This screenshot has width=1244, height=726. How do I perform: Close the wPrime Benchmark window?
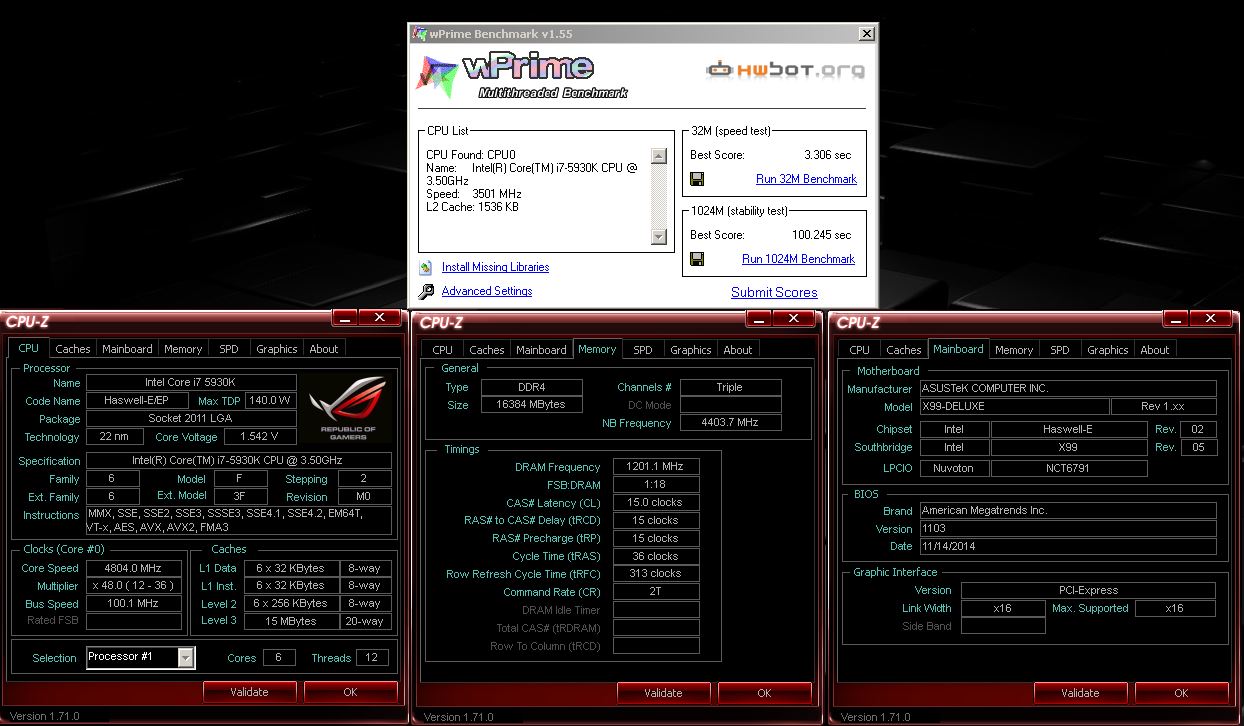[x=866, y=34]
